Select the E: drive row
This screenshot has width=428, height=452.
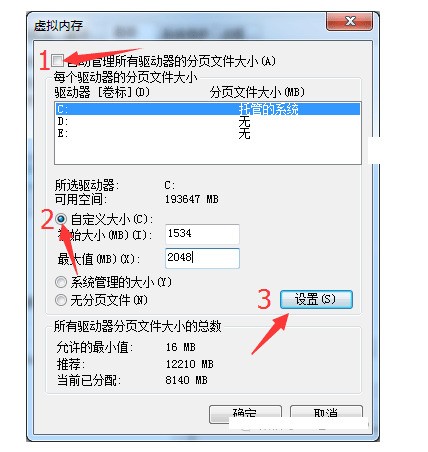[208, 134]
